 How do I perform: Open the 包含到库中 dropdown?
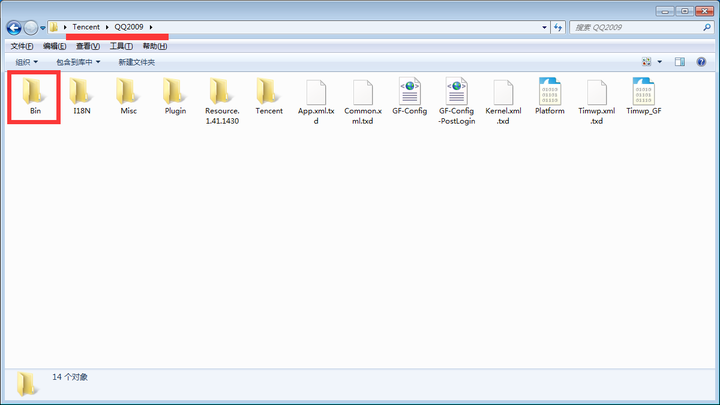click(78, 62)
